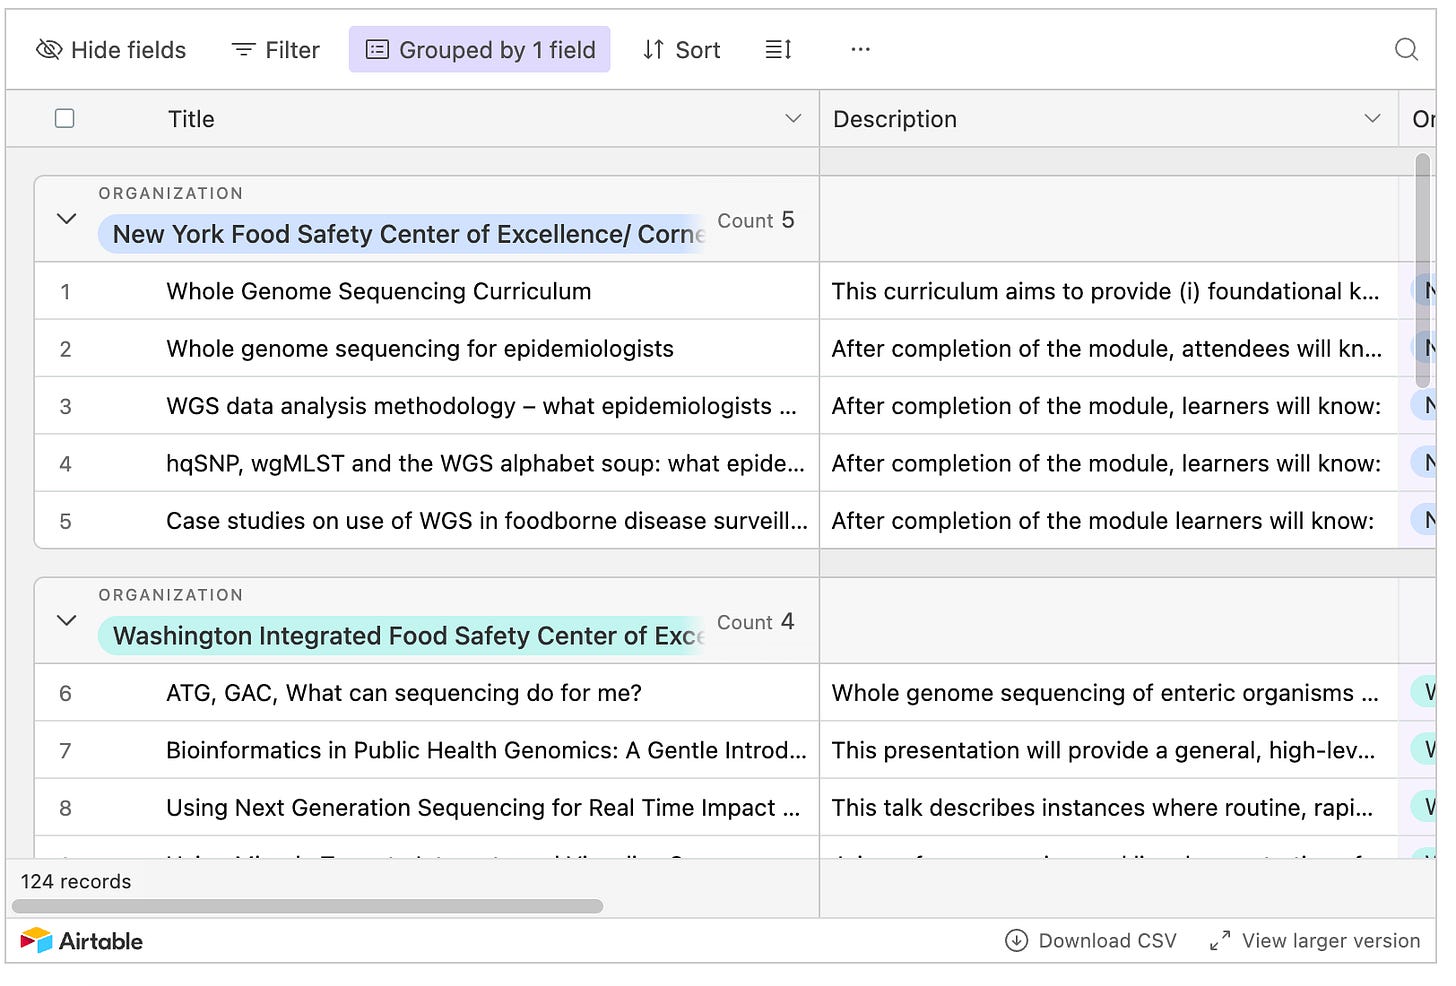Click the horizontal scrollbar at the bottom

coord(308,906)
